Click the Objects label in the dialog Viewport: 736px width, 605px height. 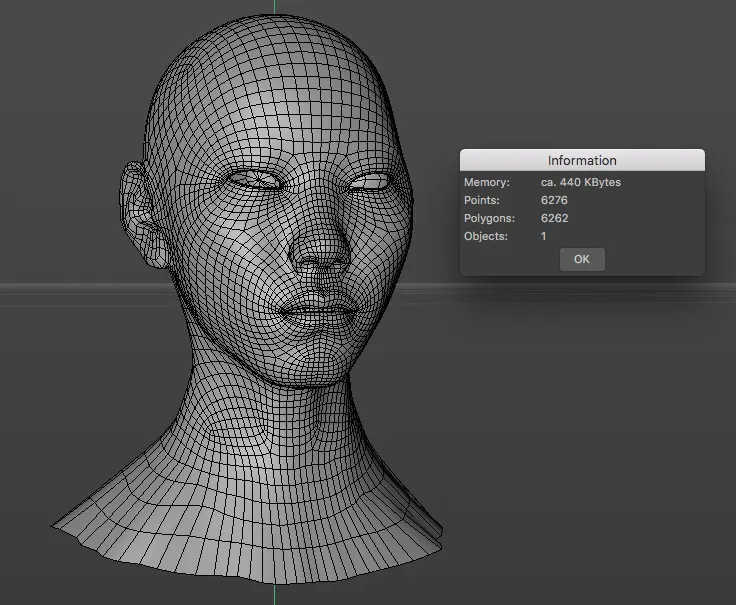pyautogui.click(x=486, y=236)
